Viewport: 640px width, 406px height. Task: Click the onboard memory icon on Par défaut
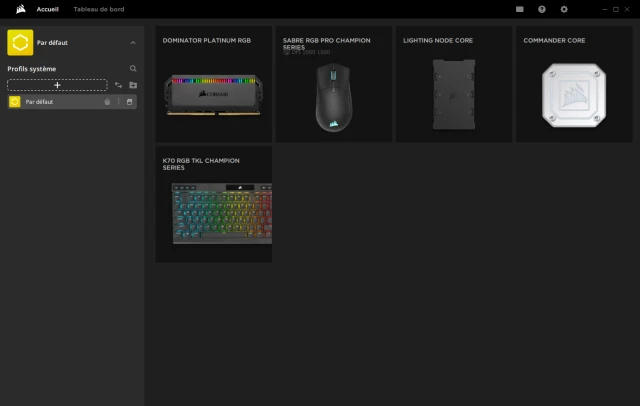(129, 102)
